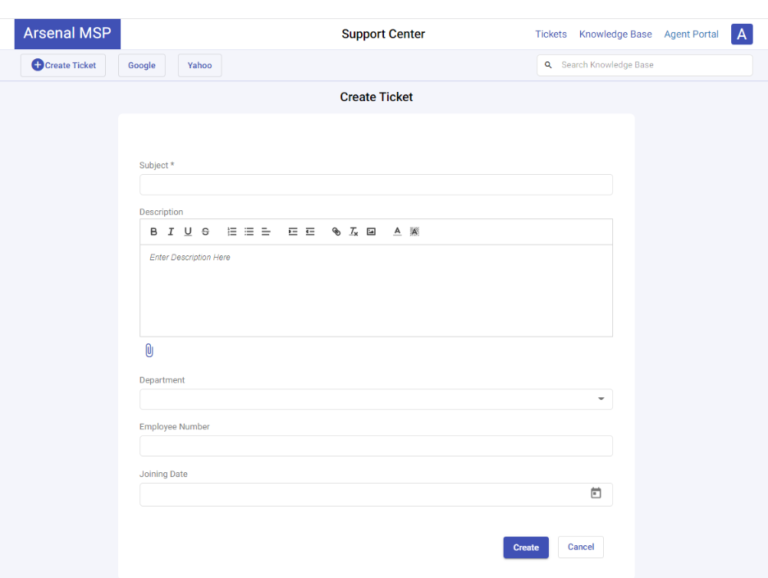Toggle bold formatting in description editor
The image size is (768, 578).
(153, 232)
